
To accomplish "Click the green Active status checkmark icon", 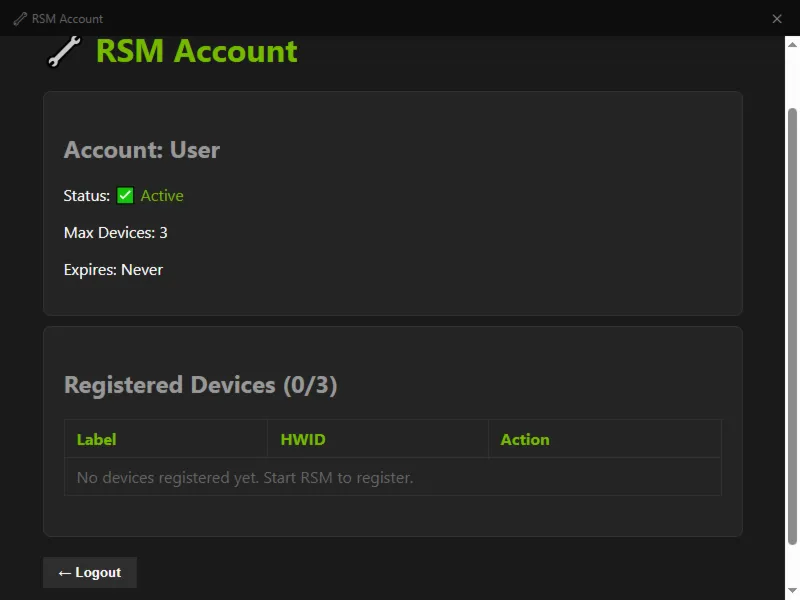I will click(x=125, y=195).
